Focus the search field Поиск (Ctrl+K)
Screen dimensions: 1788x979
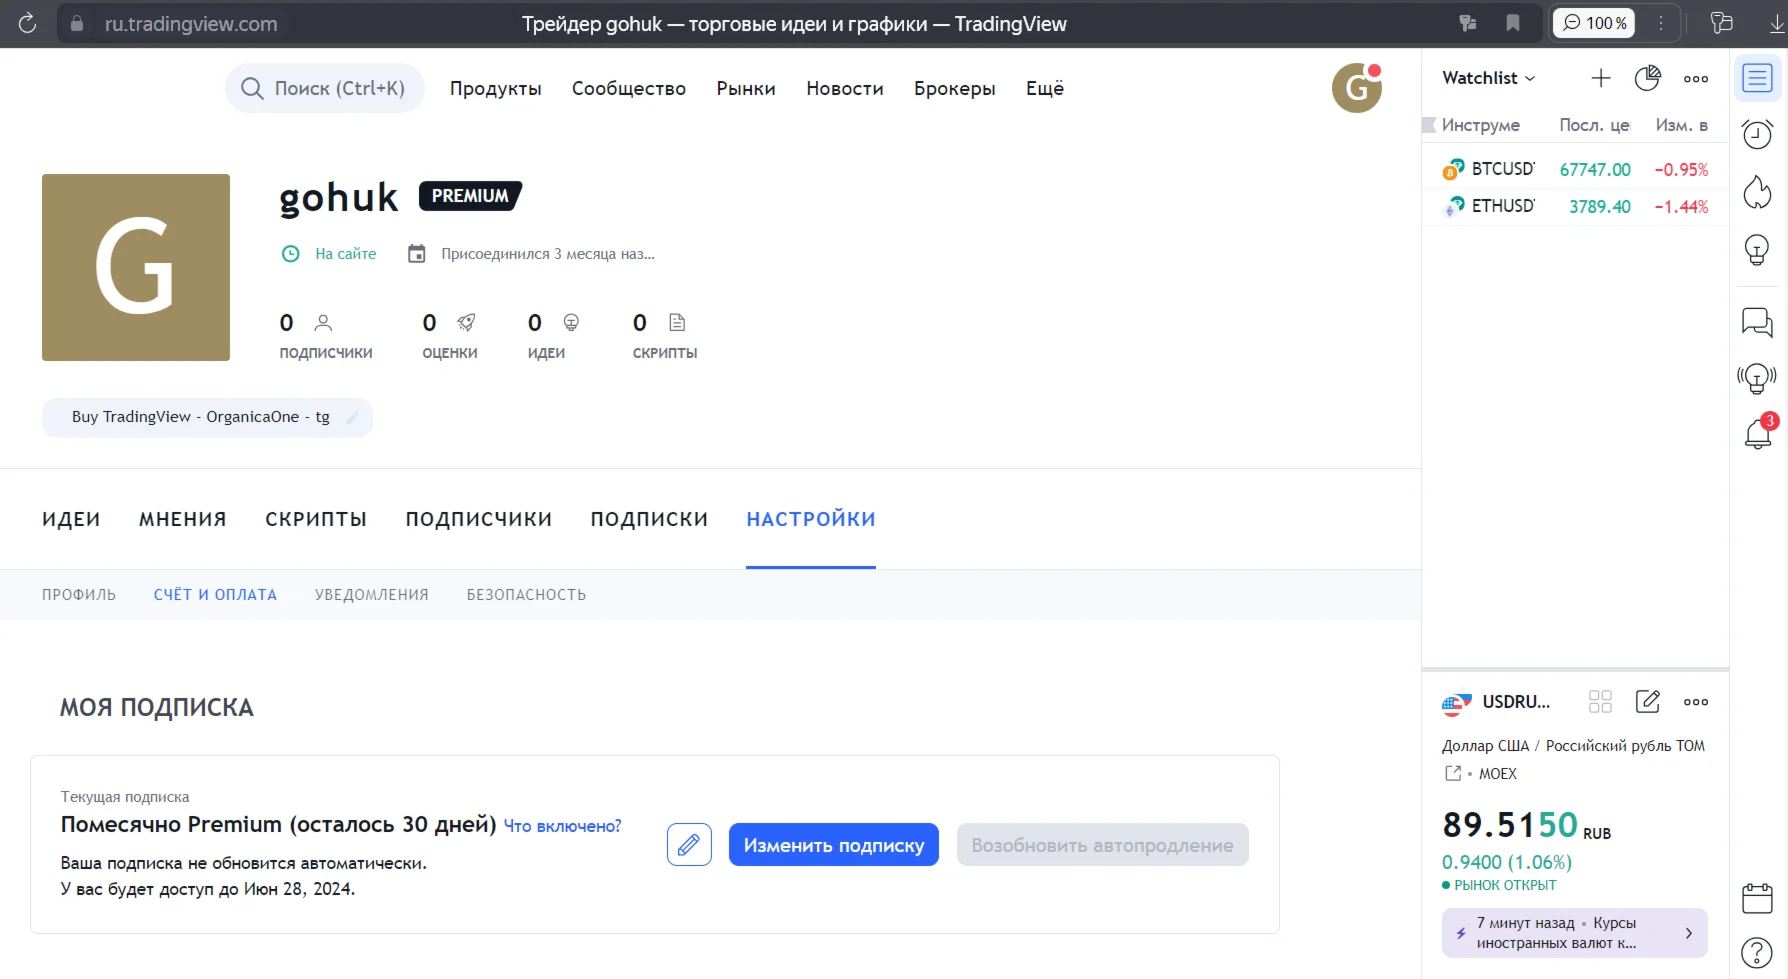(x=325, y=88)
